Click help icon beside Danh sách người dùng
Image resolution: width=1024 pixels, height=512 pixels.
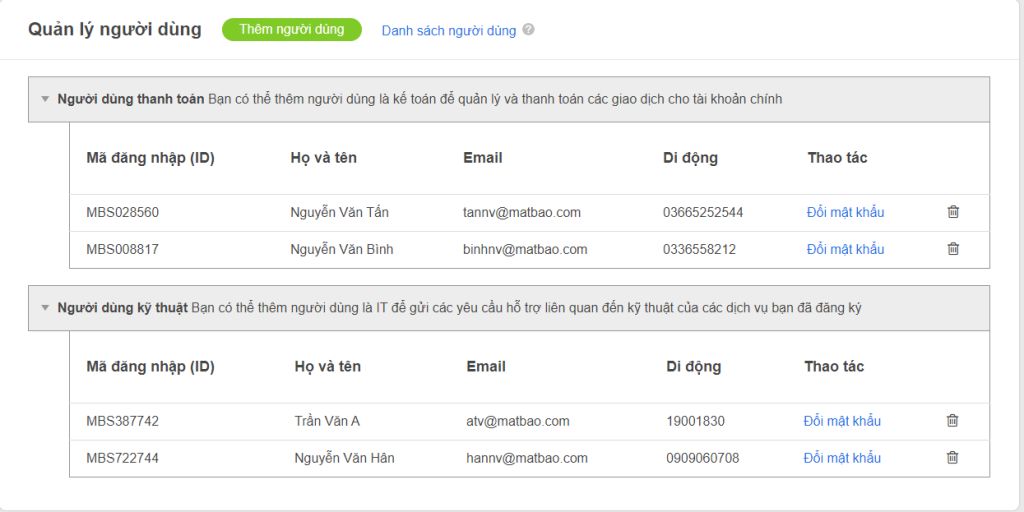(529, 30)
